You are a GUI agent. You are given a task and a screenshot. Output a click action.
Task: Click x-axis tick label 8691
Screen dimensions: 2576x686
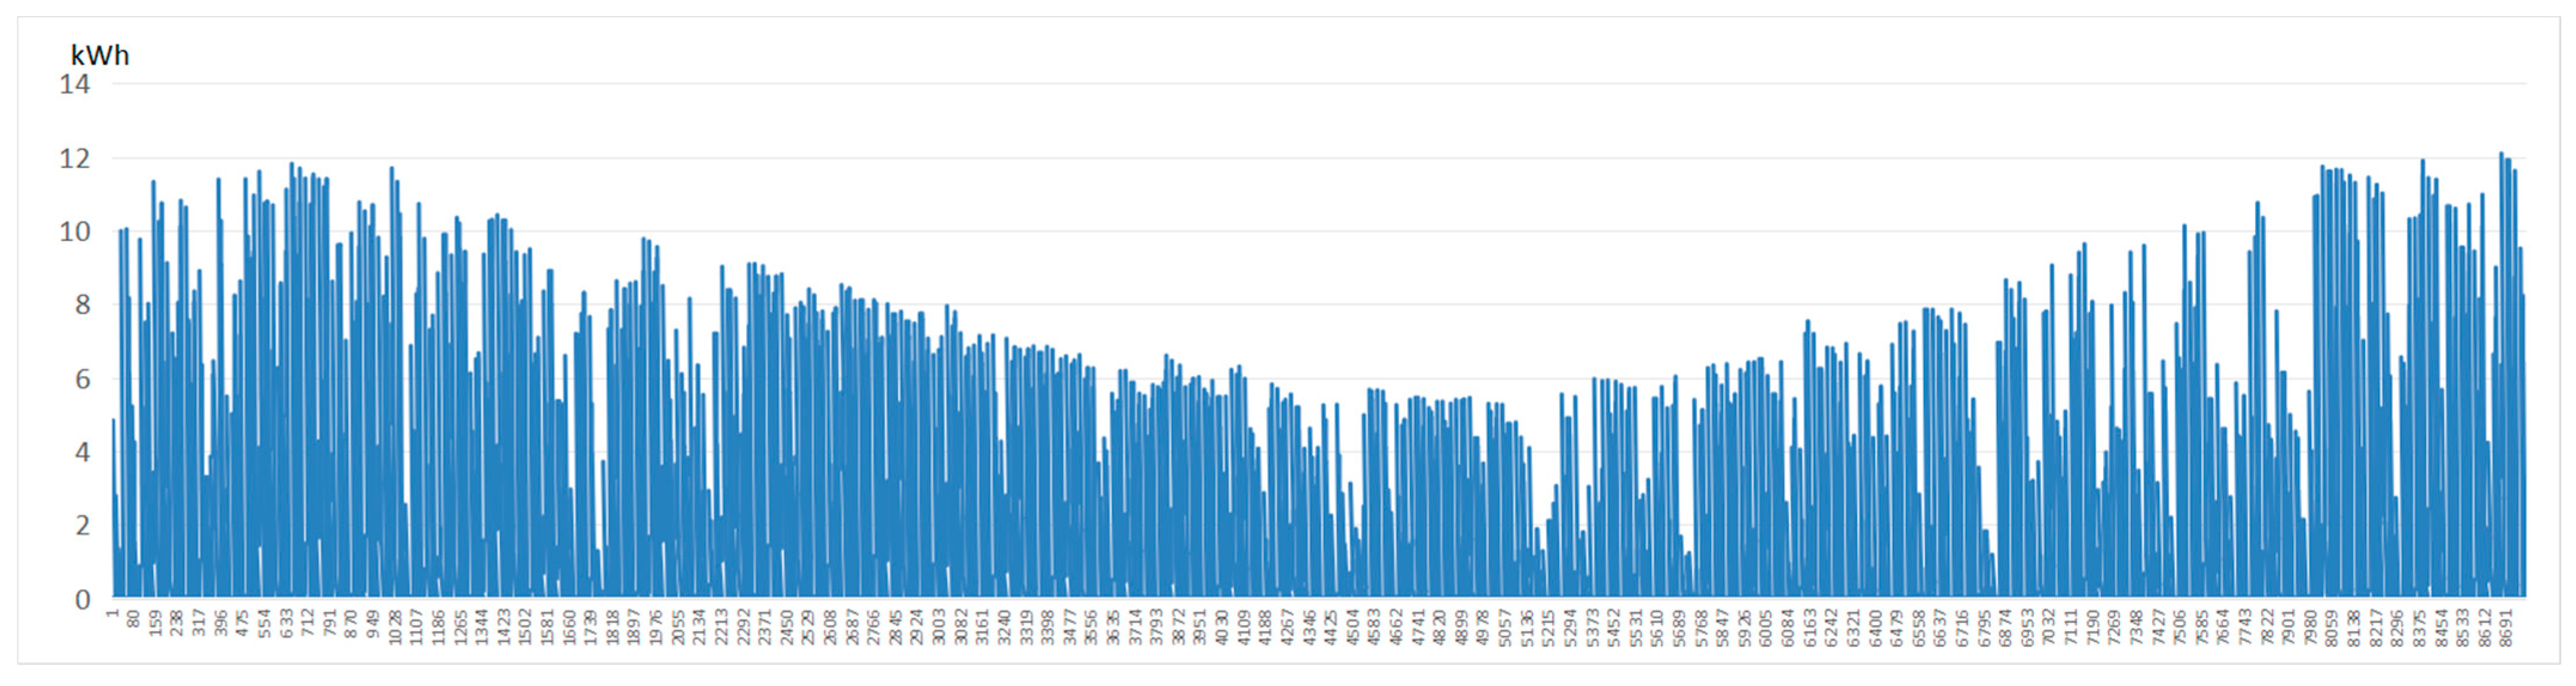tap(2506, 628)
